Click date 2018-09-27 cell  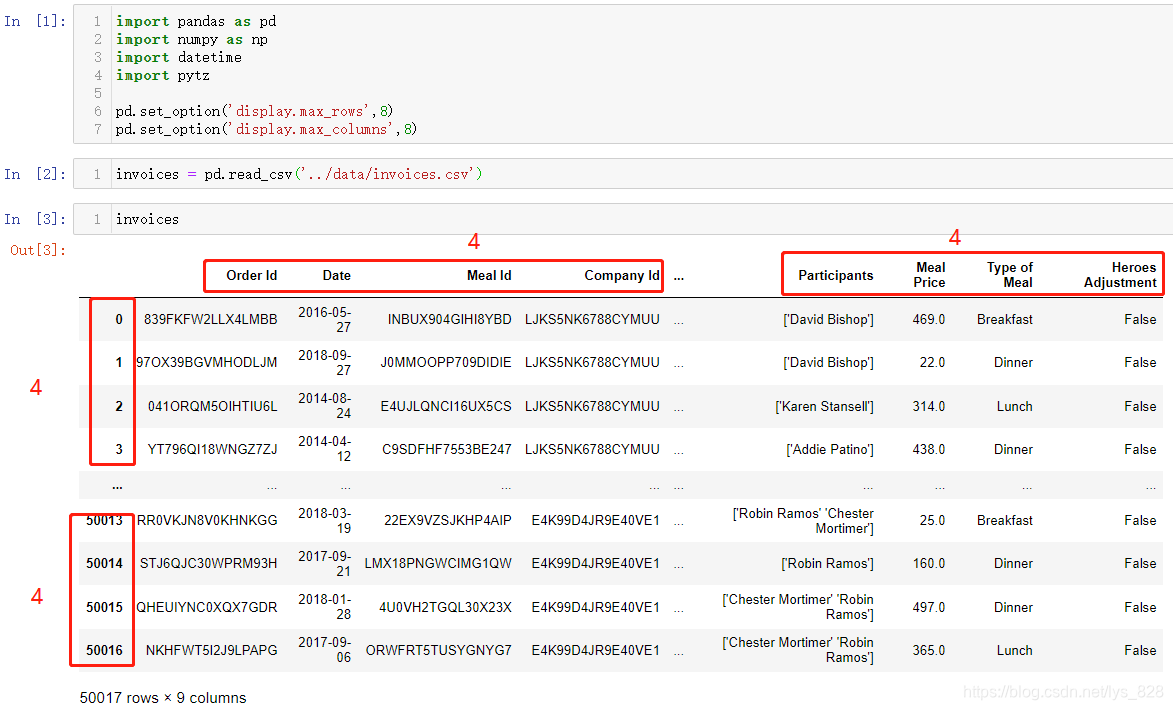coord(325,362)
